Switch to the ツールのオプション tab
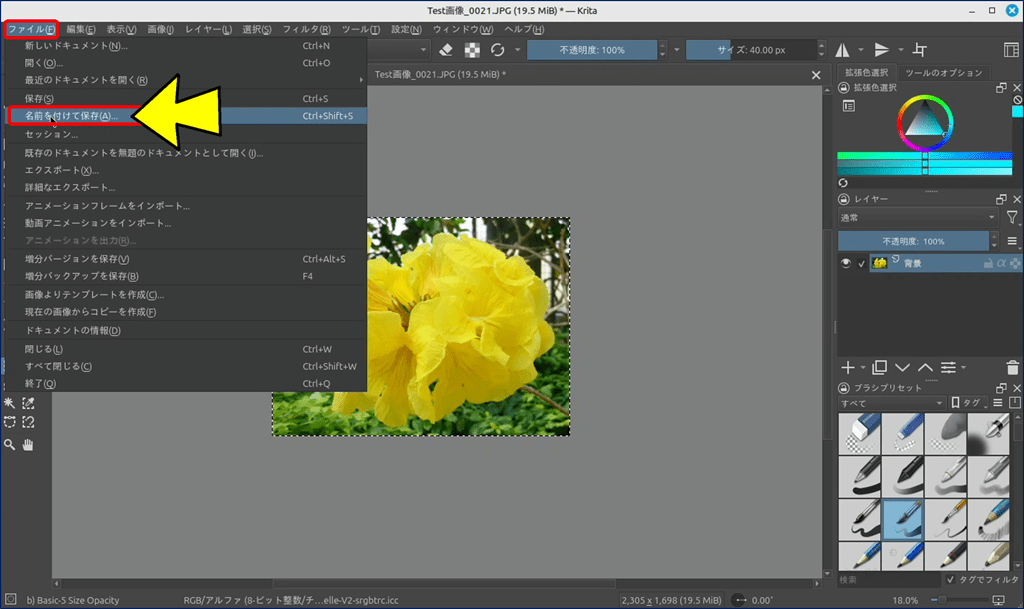The width and height of the screenshot is (1024, 609). click(x=943, y=73)
